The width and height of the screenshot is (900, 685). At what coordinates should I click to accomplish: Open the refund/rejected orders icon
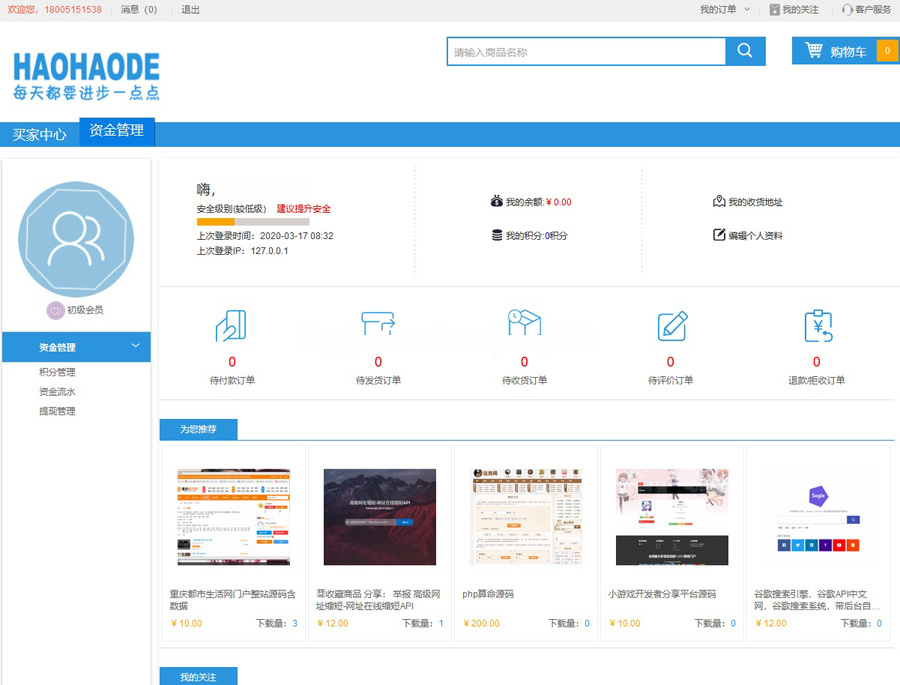pyautogui.click(x=817, y=326)
